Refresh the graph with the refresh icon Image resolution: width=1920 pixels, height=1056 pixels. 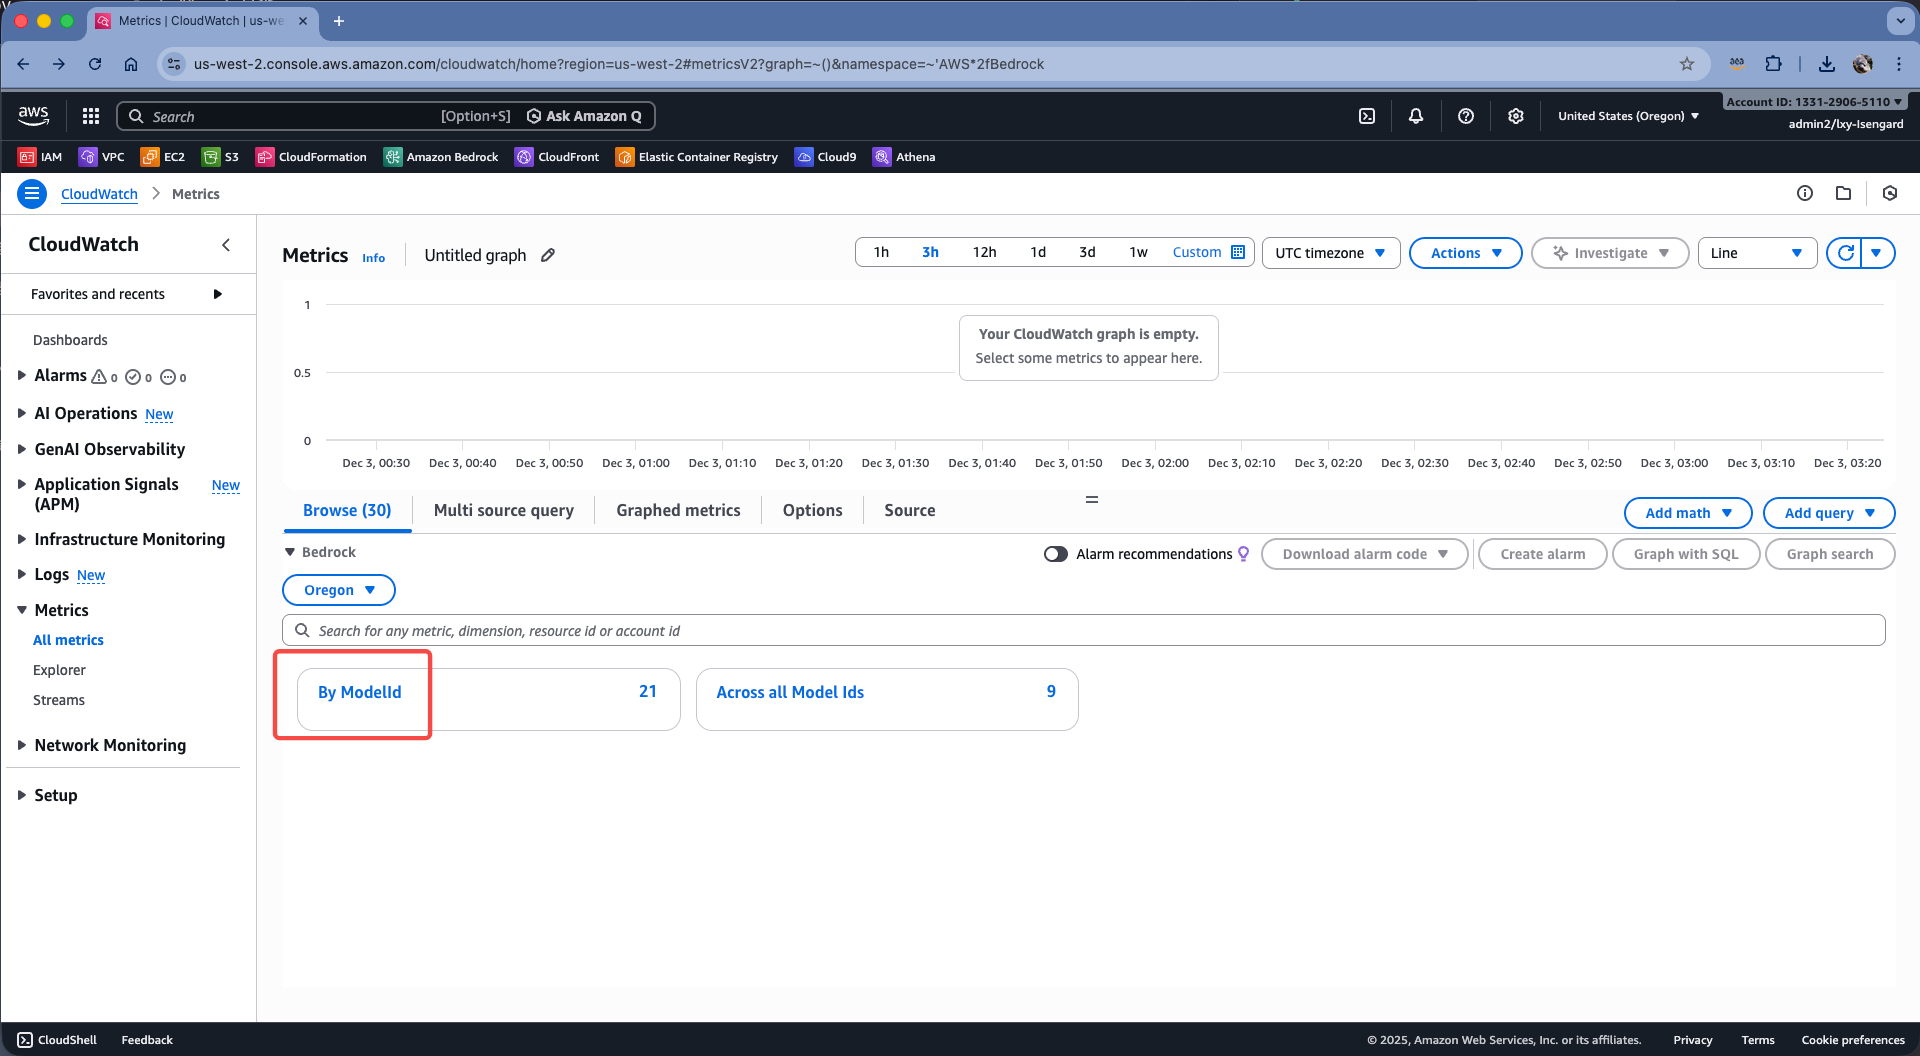click(1845, 253)
